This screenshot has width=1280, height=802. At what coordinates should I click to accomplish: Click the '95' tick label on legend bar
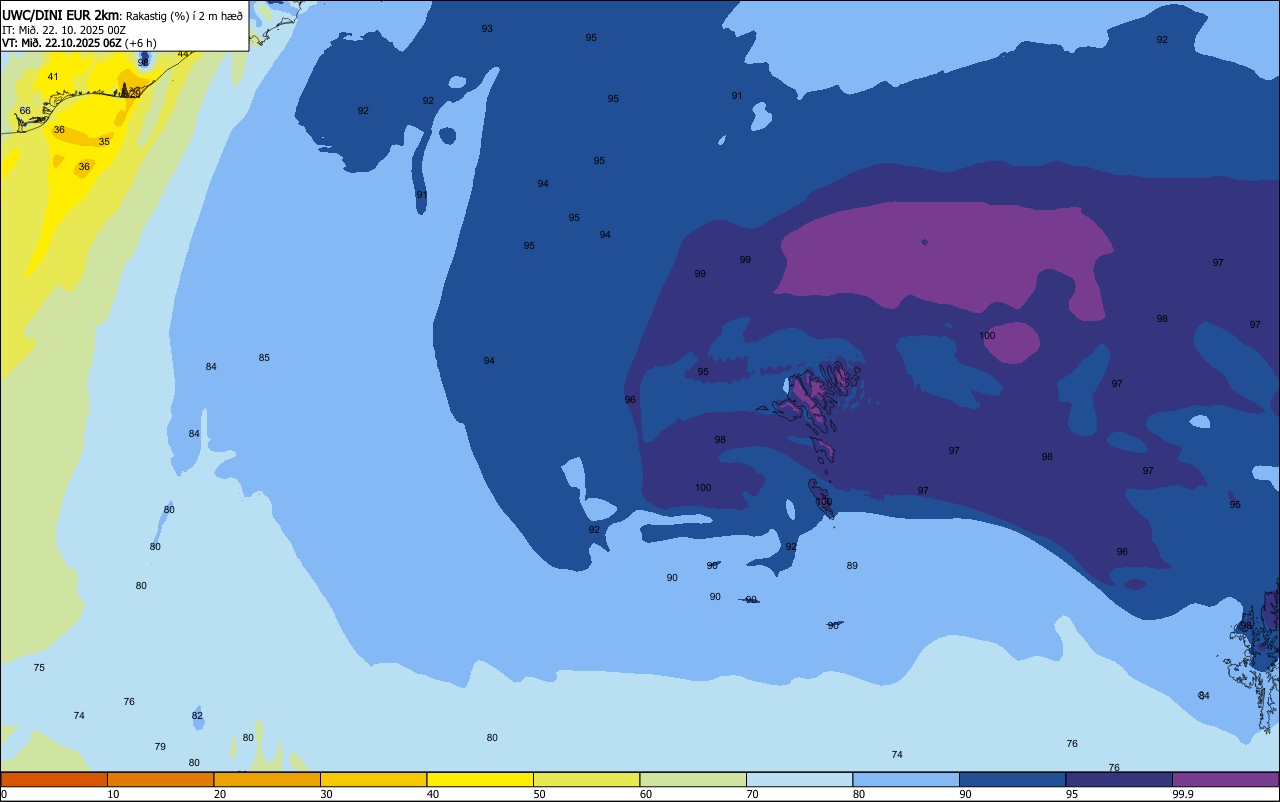1072,794
